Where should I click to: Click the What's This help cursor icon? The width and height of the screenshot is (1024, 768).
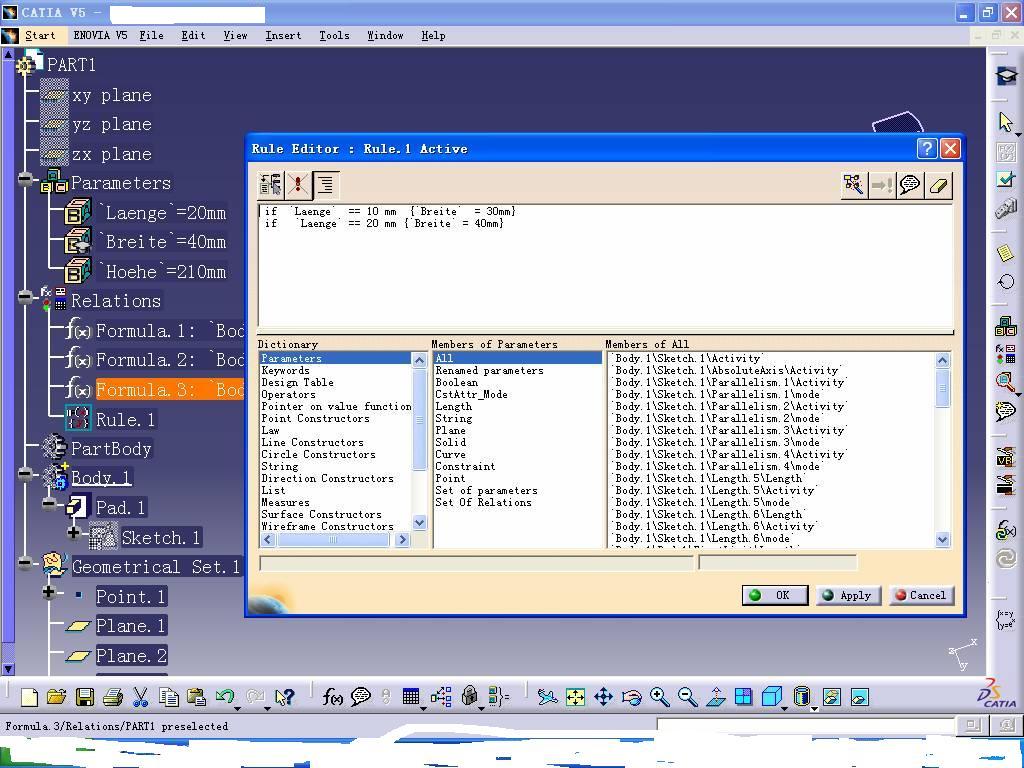285,697
